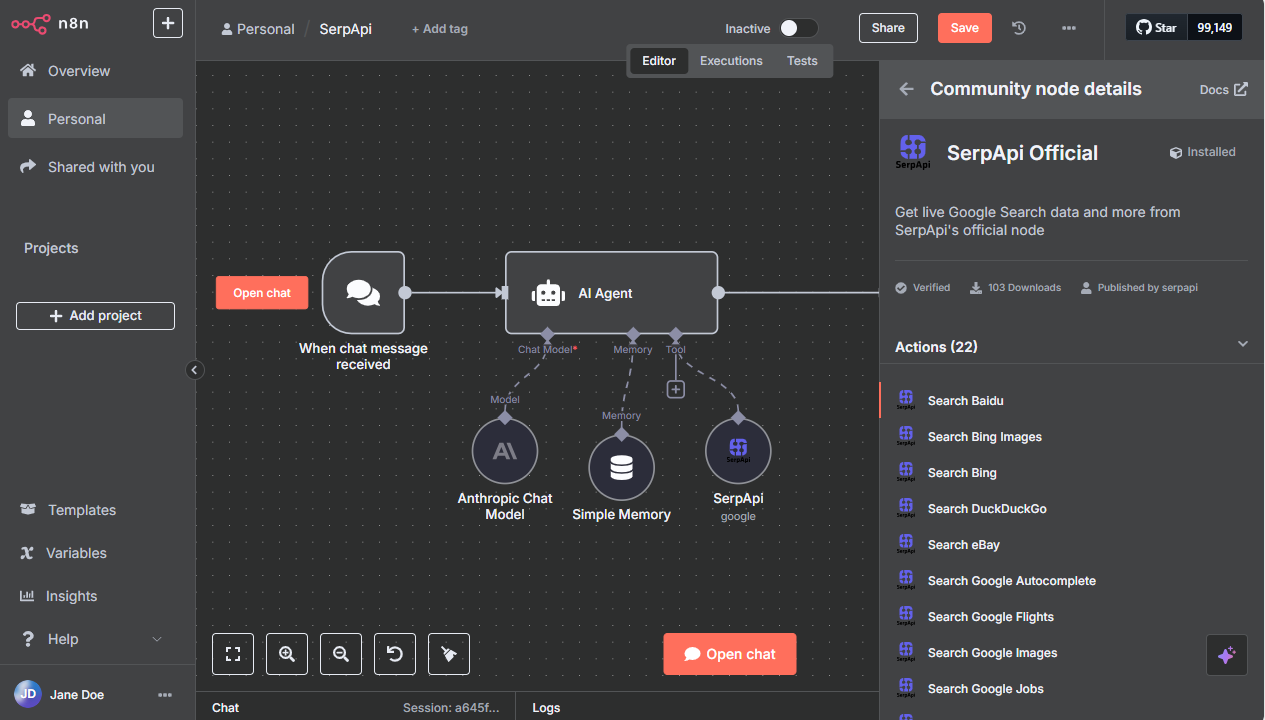Screen dimensions: 1265x720
Task: Toggle the workflow Inactive switch
Action: (799, 29)
